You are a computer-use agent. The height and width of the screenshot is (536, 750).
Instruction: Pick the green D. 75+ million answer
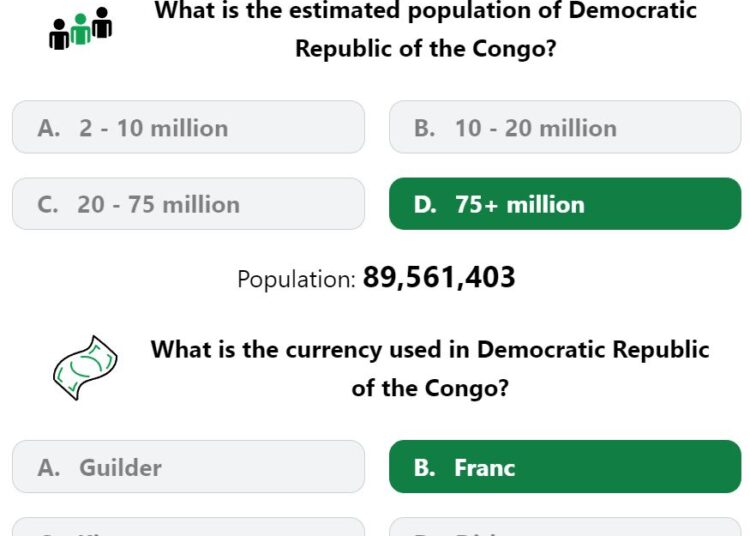(565, 204)
